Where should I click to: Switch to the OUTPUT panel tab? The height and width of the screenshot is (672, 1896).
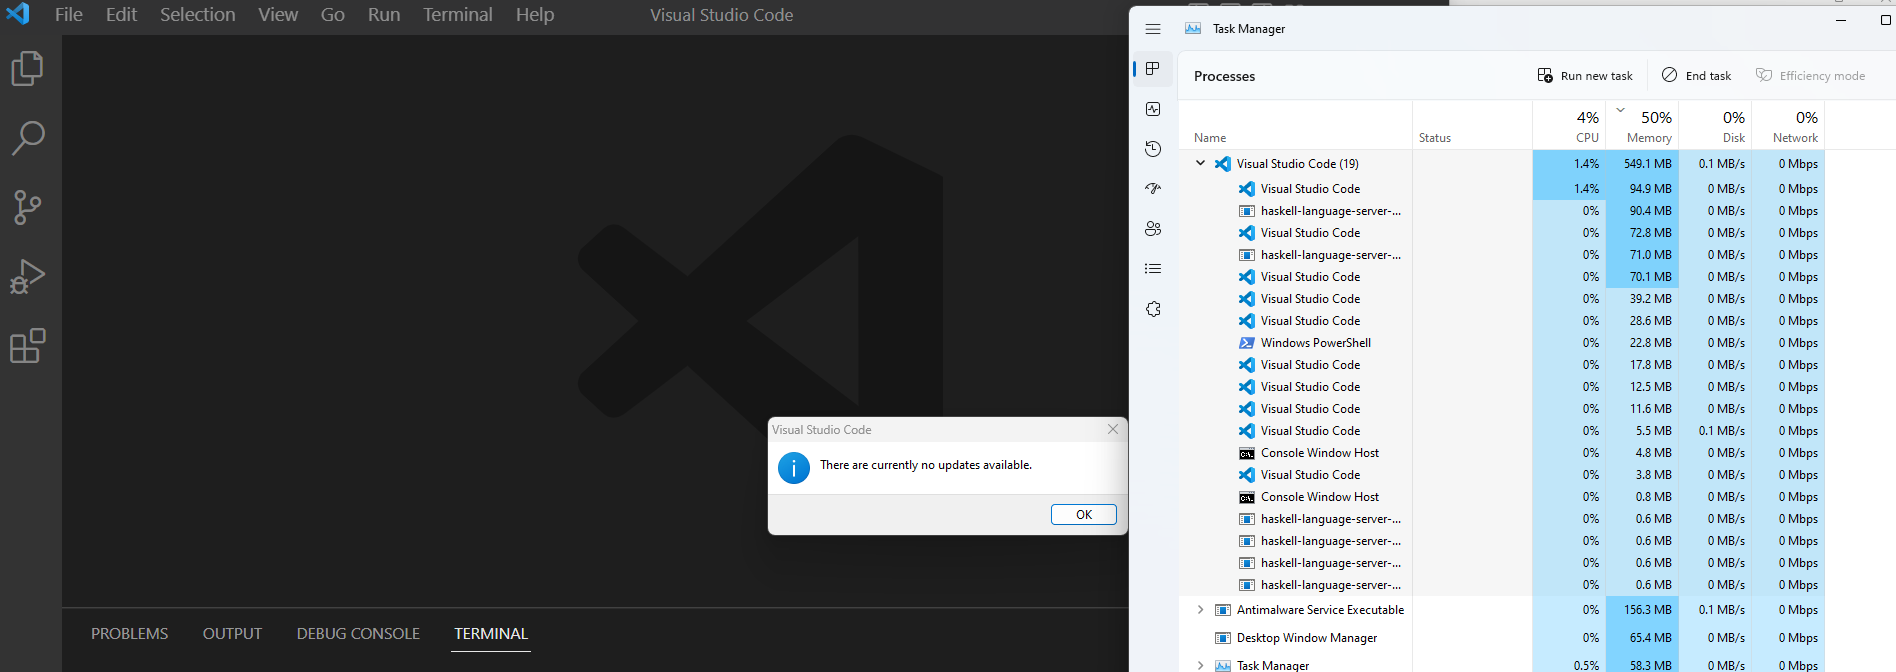(232, 634)
